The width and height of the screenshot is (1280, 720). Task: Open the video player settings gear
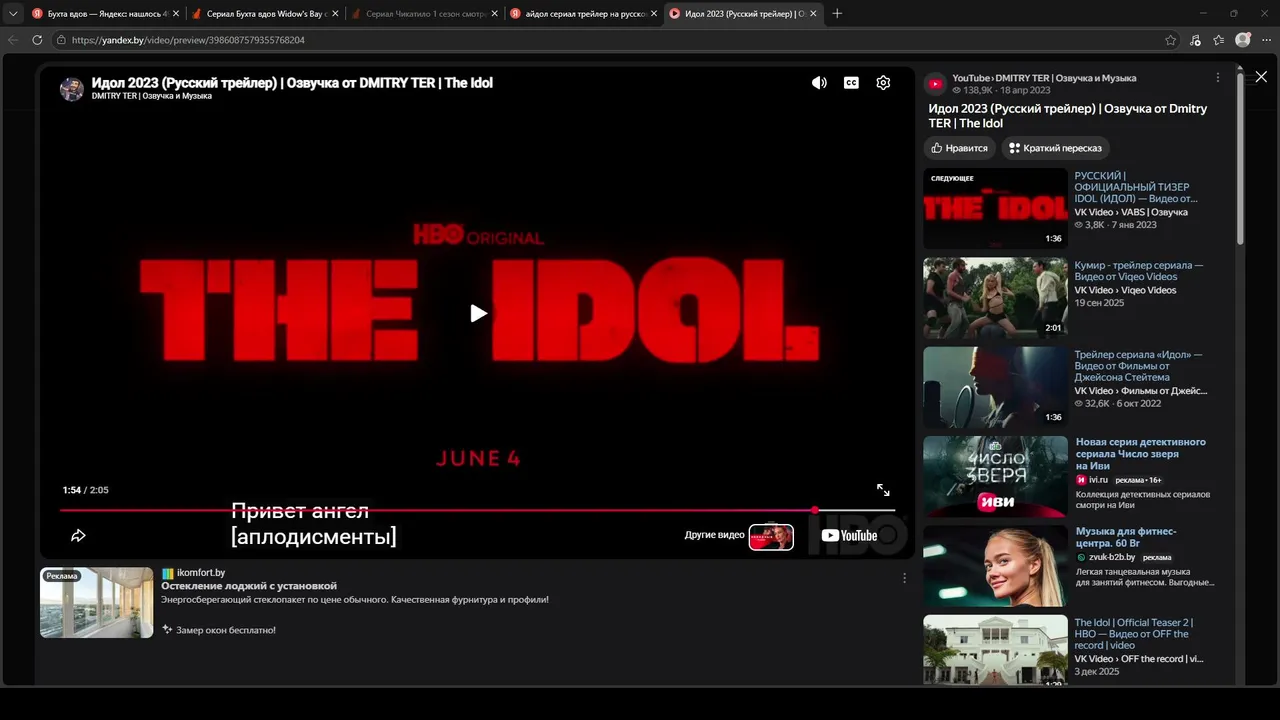[x=883, y=83]
